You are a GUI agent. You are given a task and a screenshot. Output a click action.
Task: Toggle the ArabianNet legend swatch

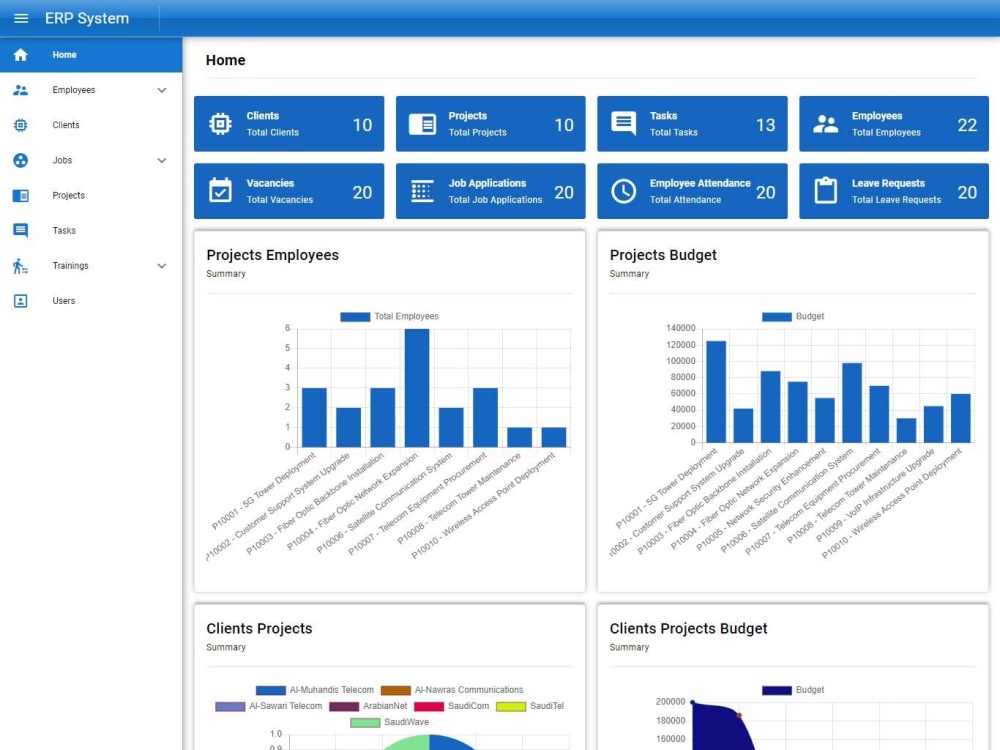click(344, 706)
